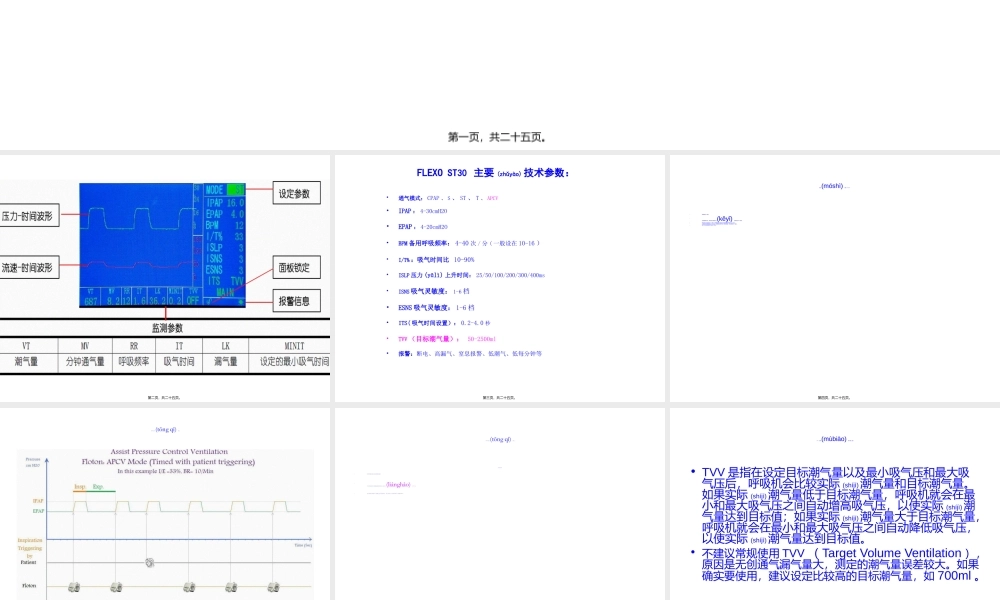
Task: Click a patient trigger icon on the Floton timeline
Action: click(x=73, y=587)
